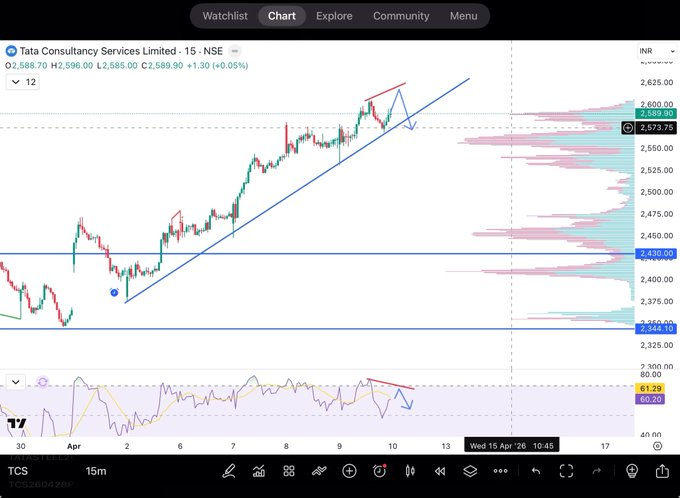Share the chart via export icon
Image resolution: width=680 pixels, height=498 pixels.
(x=662, y=471)
